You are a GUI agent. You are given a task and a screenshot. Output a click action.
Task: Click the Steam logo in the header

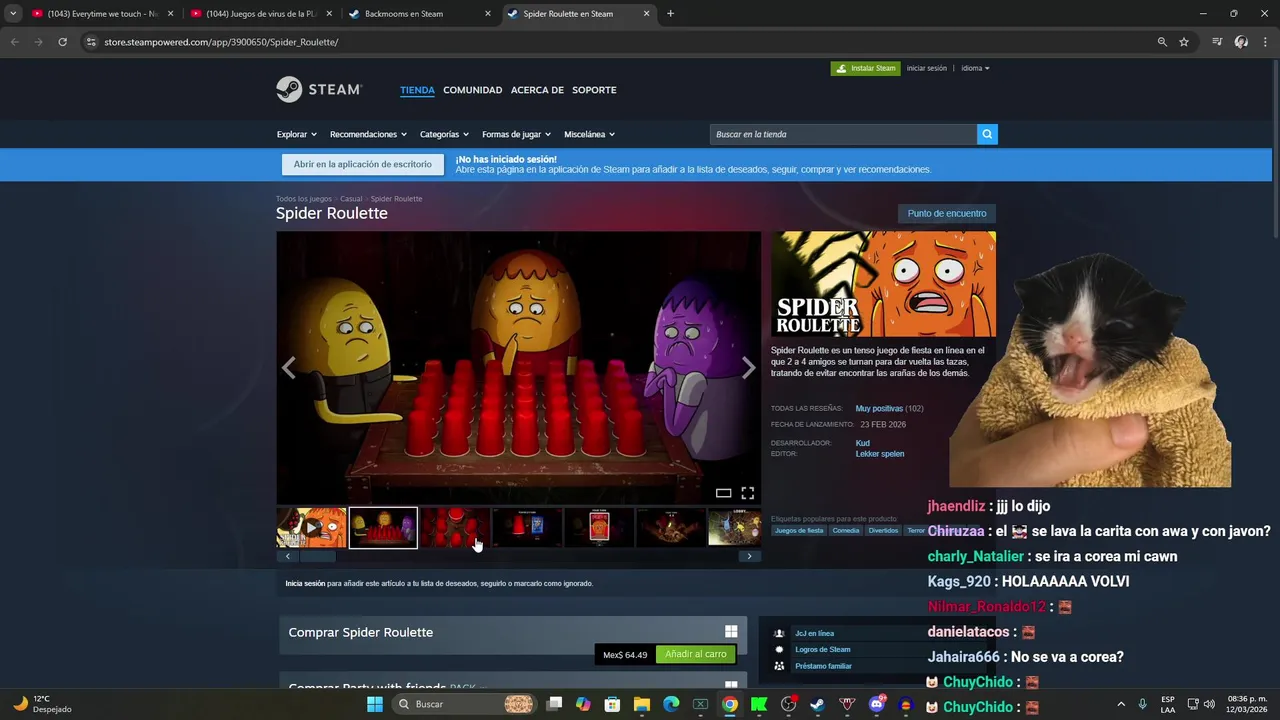click(x=319, y=90)
